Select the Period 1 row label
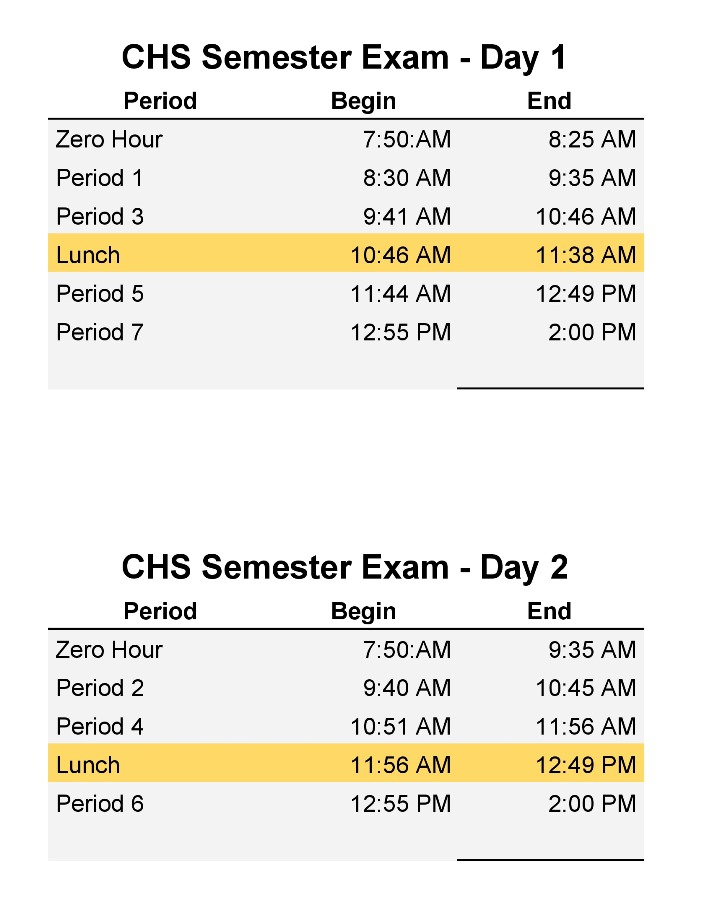The image size is (709, 900). pos(100,178)
